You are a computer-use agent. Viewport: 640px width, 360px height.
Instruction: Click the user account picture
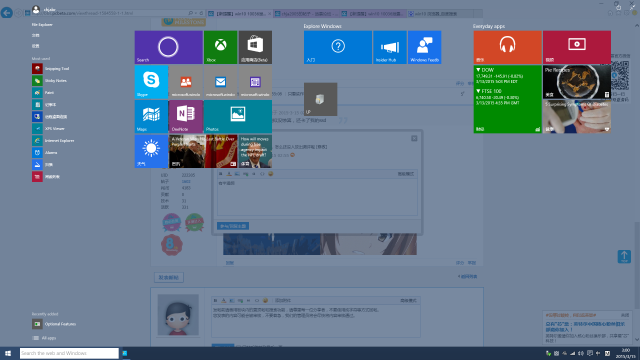point(36,9)
